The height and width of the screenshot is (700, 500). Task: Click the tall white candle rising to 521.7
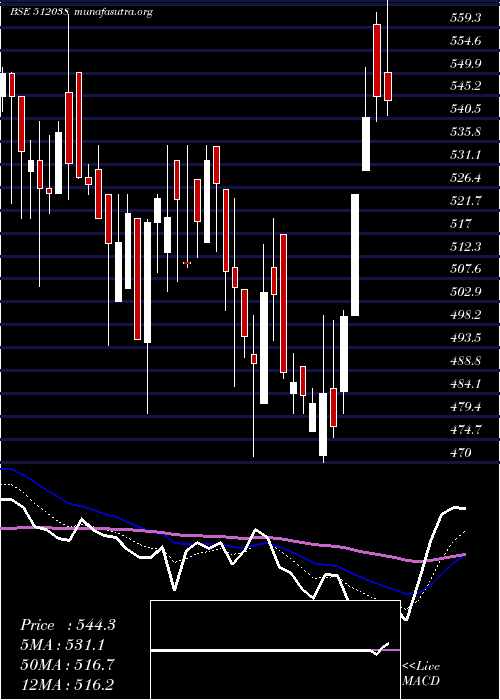[x=355, y=255]
